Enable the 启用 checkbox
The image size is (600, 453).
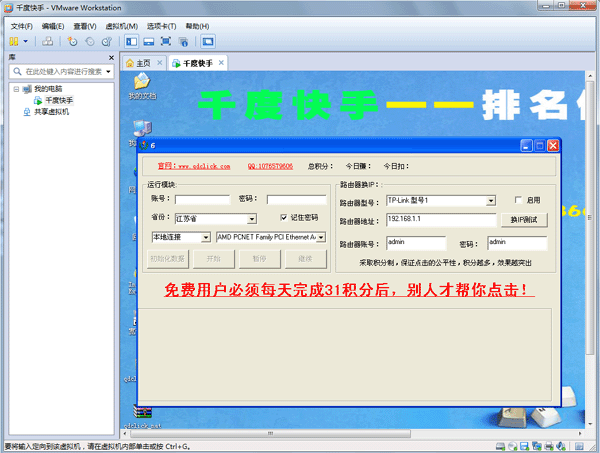pos(518,200)
